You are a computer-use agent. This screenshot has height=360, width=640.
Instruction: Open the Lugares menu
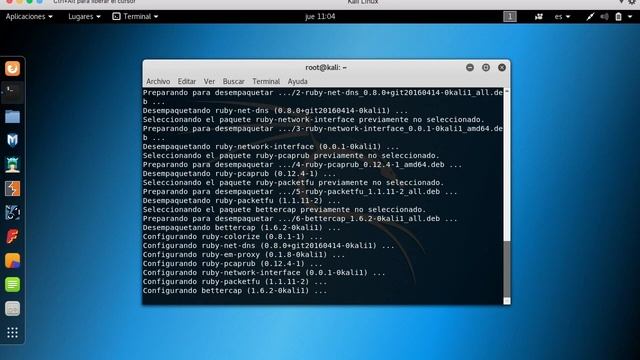click(84, 16)
